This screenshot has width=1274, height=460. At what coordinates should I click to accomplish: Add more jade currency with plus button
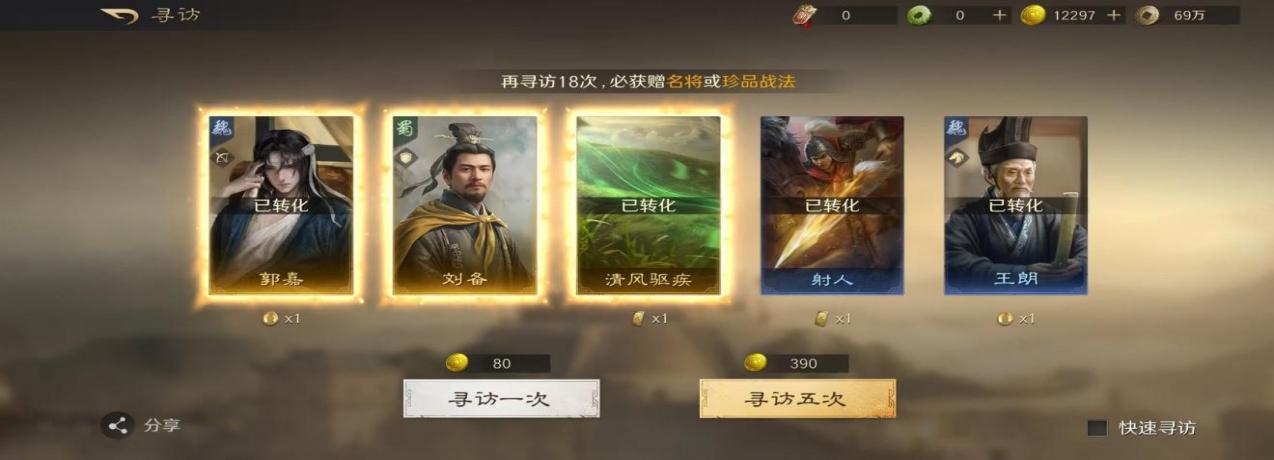[x=1000, y=15]
